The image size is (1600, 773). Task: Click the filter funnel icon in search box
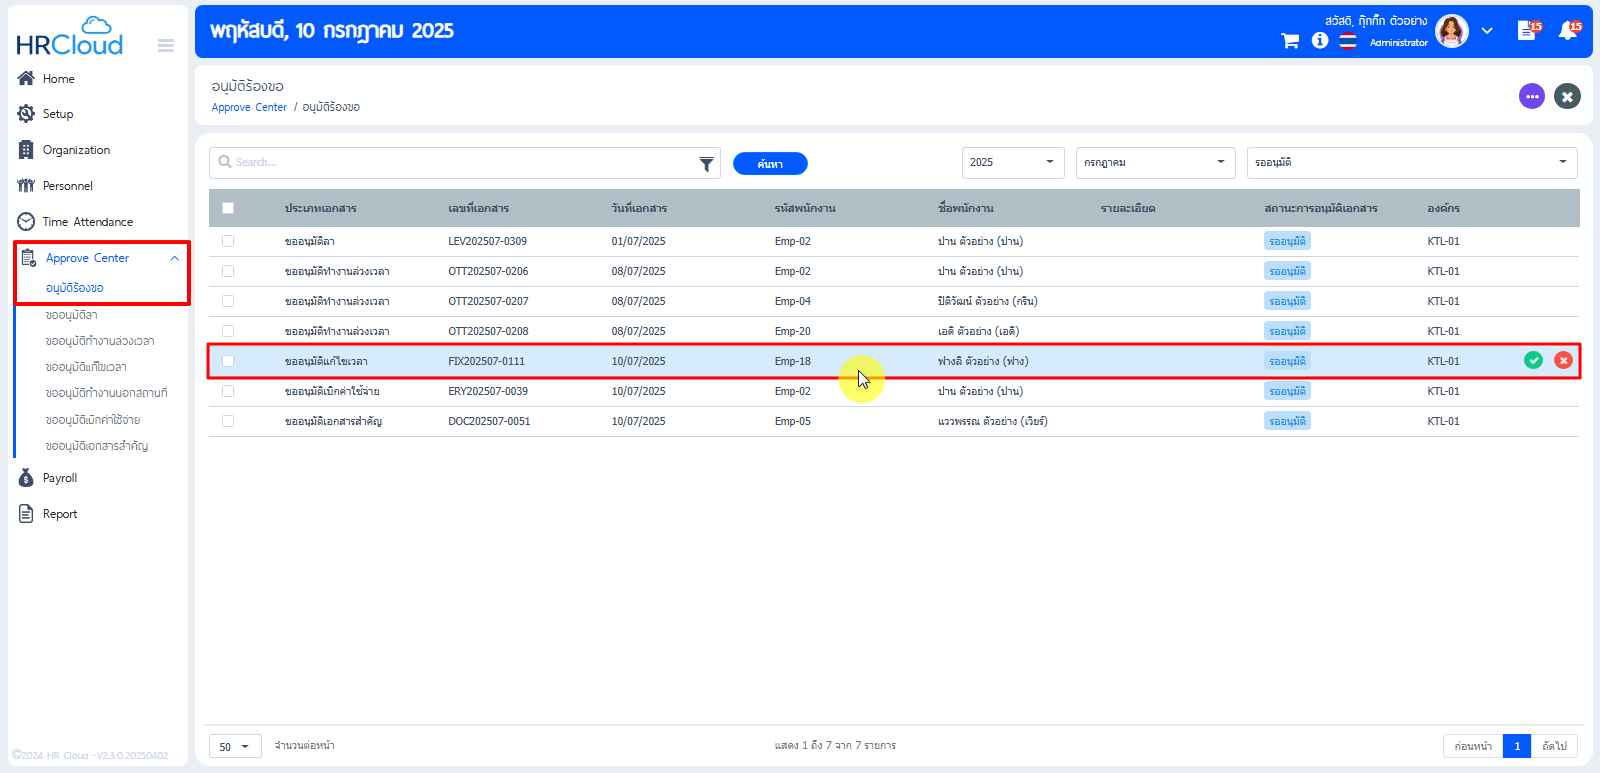(706, 164)
